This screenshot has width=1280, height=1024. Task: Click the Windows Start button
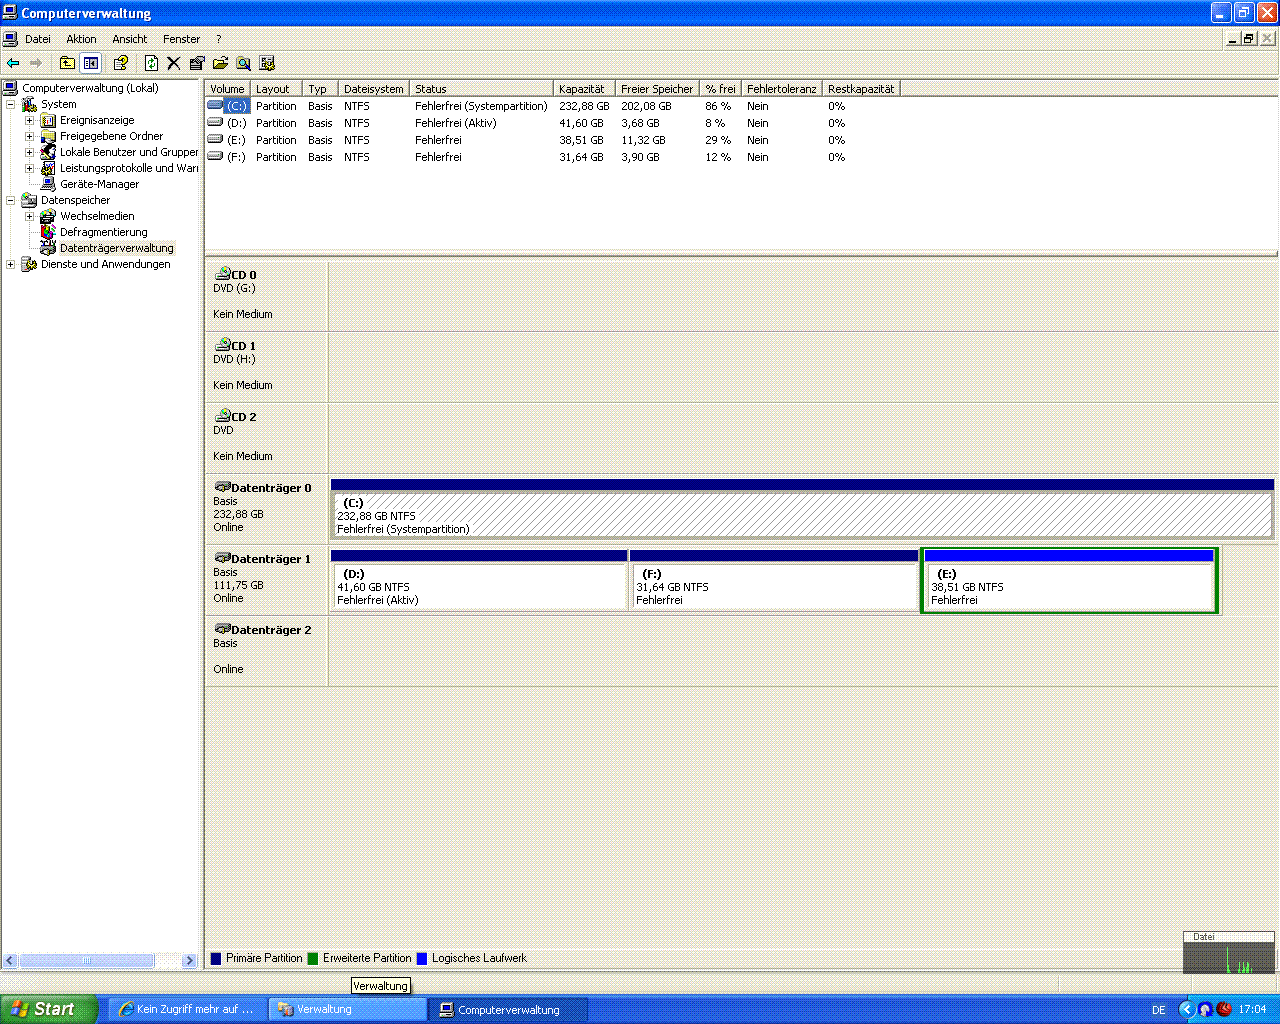click(x=49, y=1009)
